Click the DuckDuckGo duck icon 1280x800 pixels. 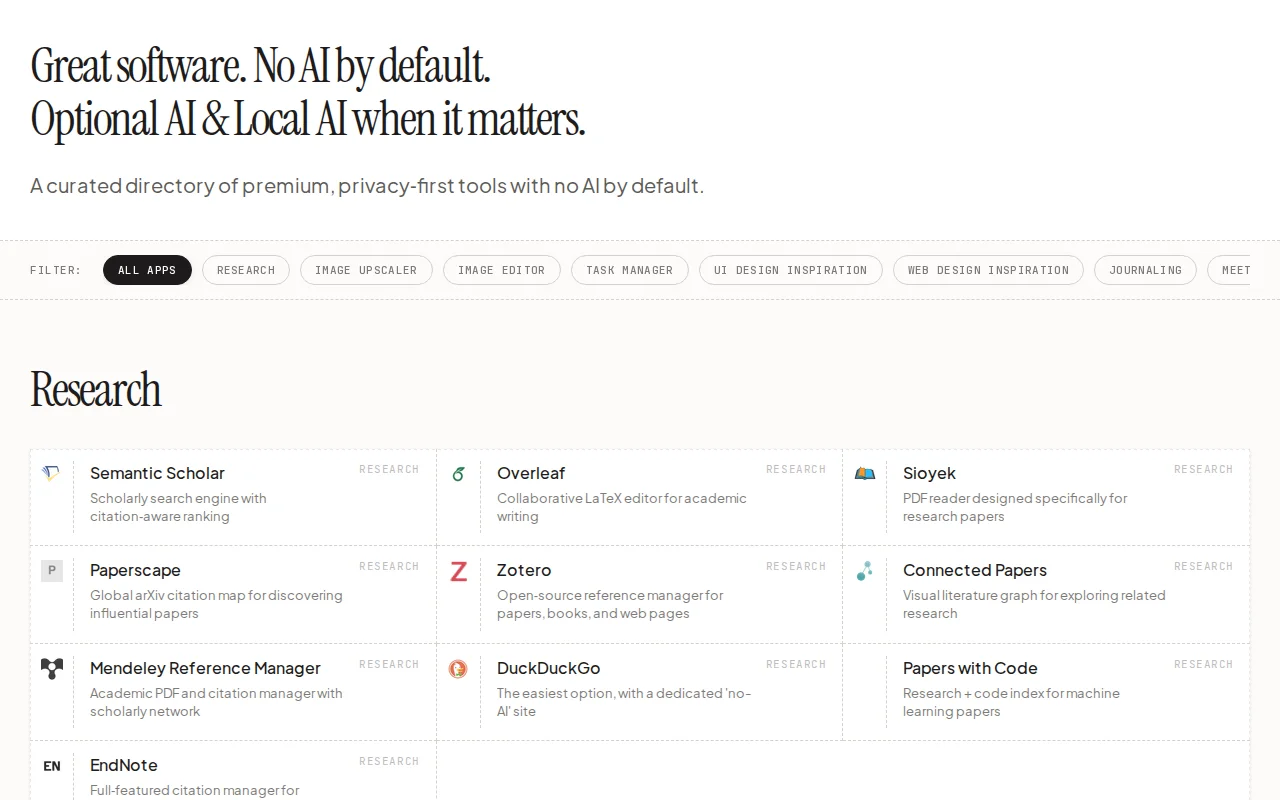[458, 668]
